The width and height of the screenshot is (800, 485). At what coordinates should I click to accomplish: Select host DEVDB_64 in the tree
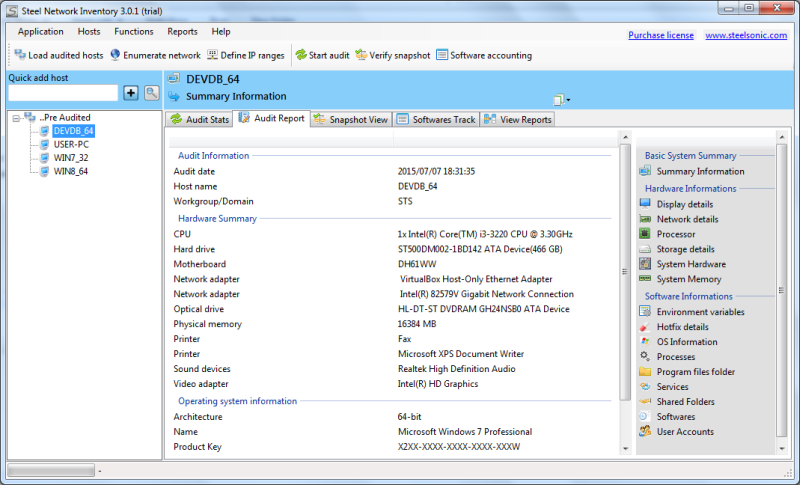[73, 131]
